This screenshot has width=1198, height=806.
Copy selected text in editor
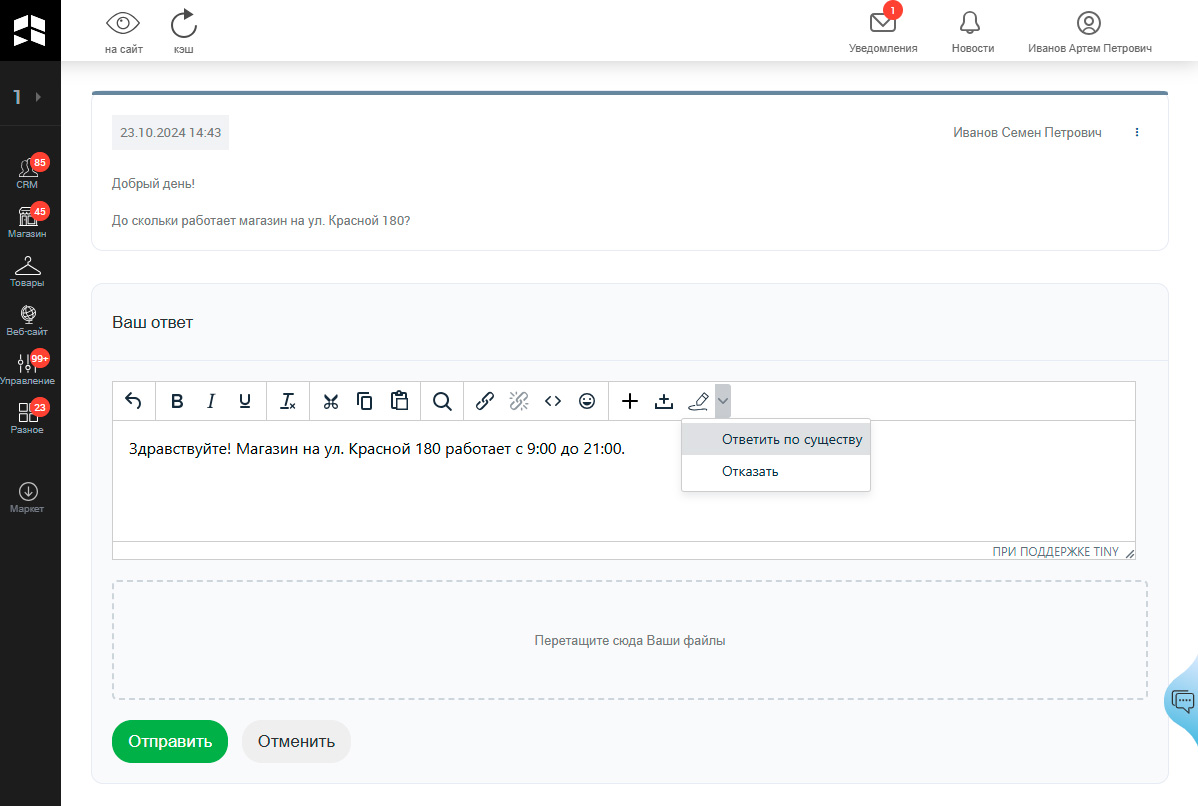point(364,401)
